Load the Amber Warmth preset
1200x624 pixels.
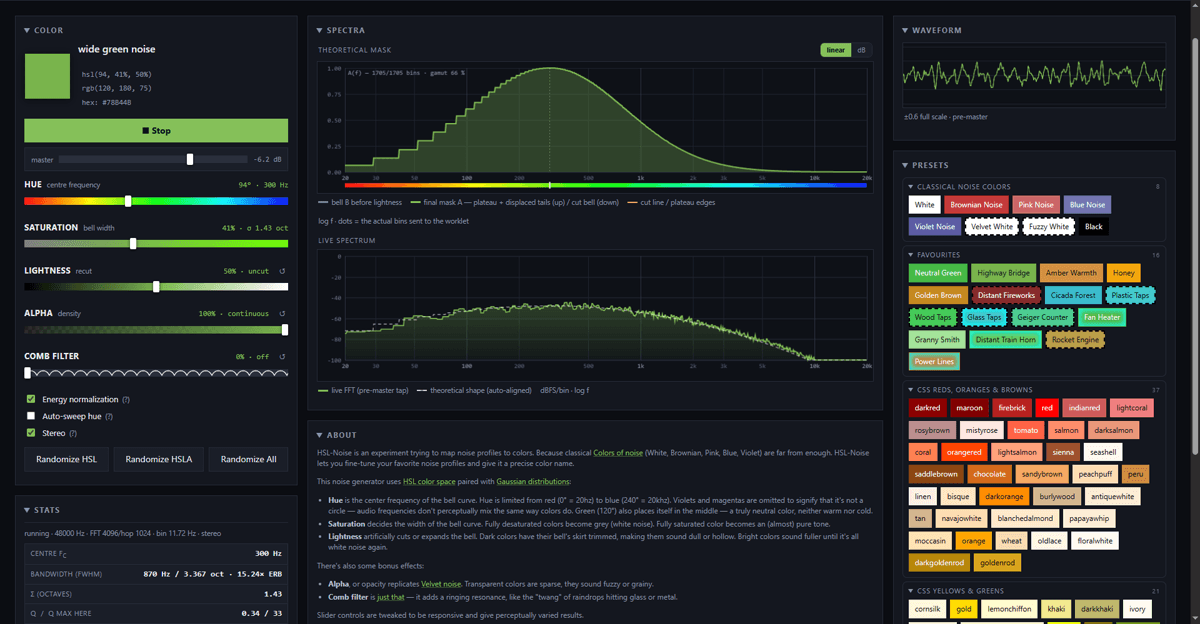pos(1071,273)
